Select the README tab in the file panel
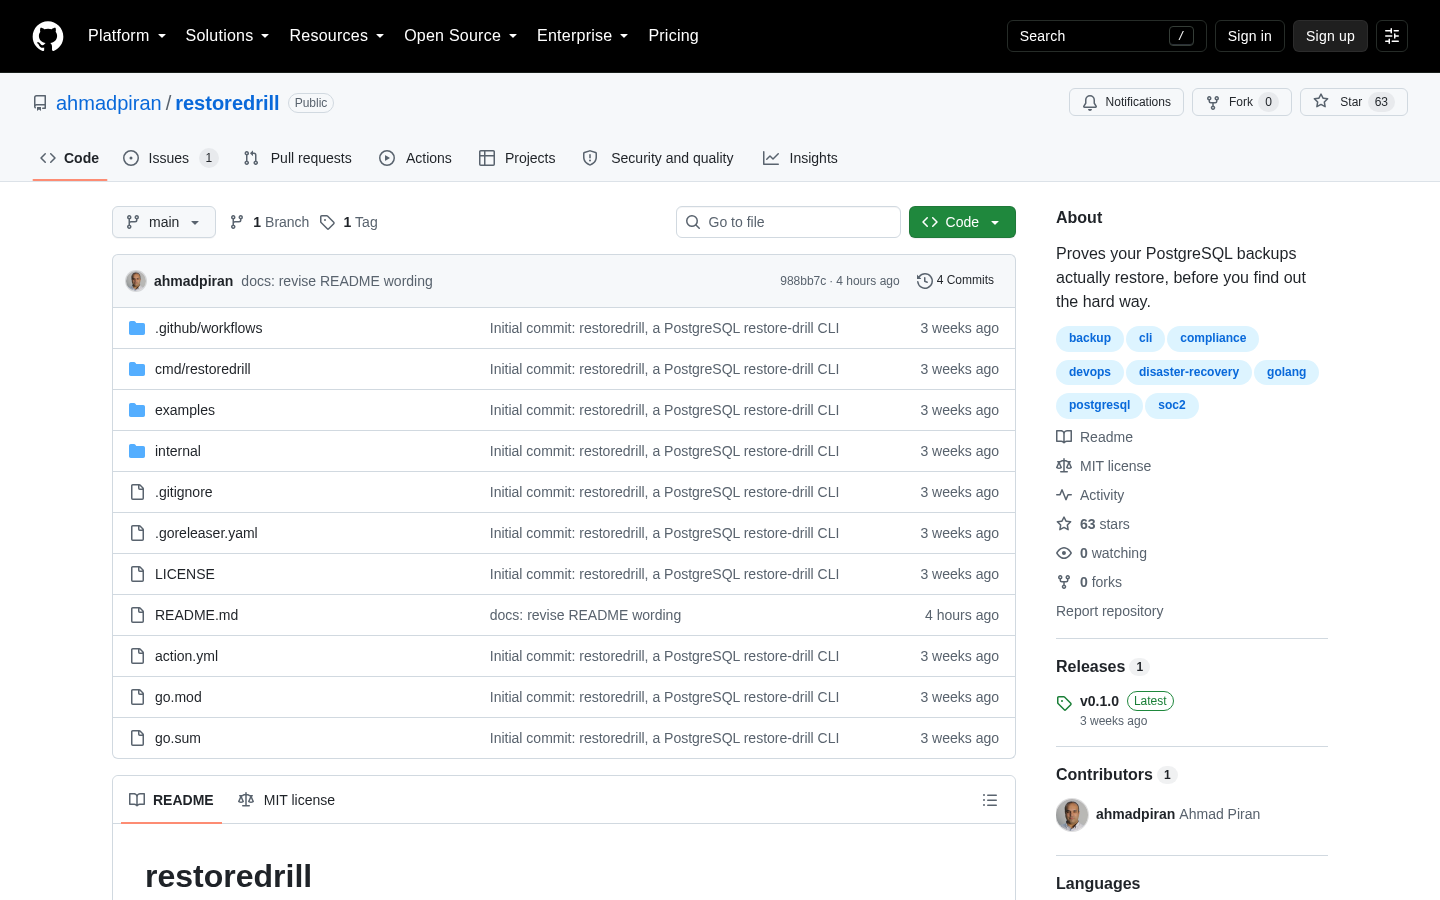Image resolution: width=1440 pixels, height=900 pixels. [171, 800]
